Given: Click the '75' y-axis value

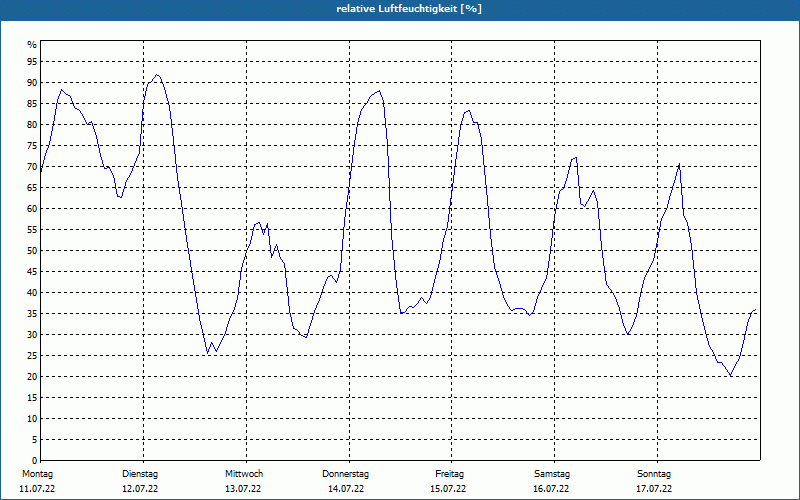Looking at the screenshot, I should point(32,145).
